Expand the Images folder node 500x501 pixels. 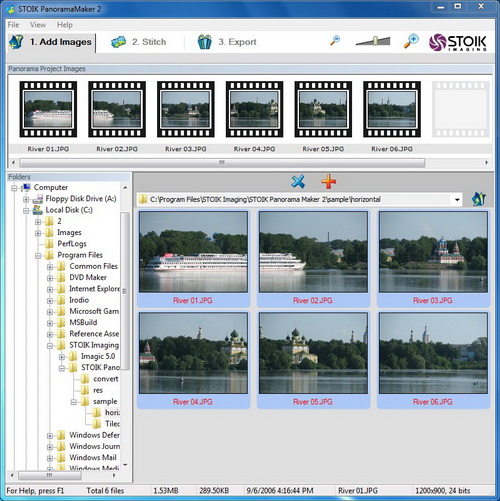pos(38,233)
